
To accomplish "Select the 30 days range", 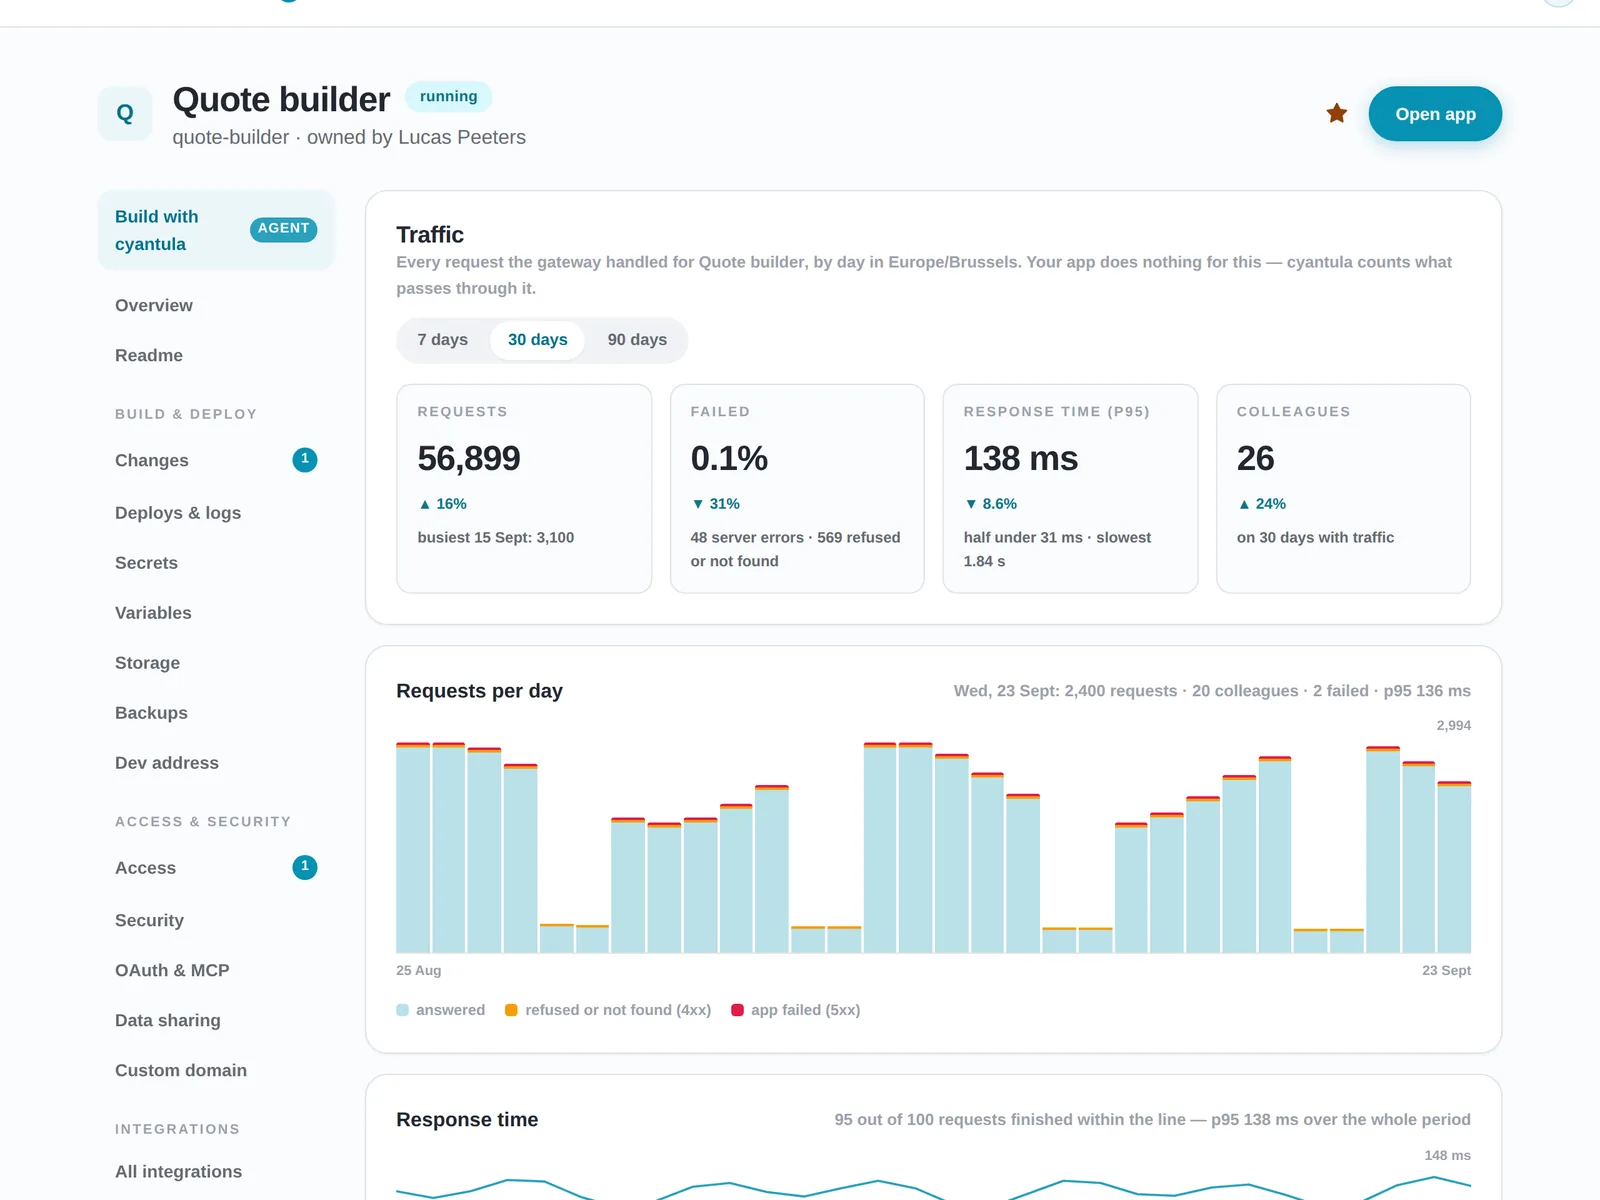I will pos(537,340).
